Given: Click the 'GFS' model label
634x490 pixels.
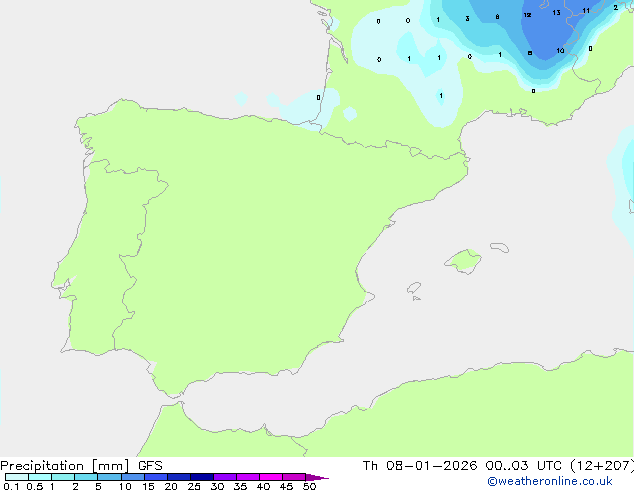Looking at the screenshot, I should tap(150, 466).
